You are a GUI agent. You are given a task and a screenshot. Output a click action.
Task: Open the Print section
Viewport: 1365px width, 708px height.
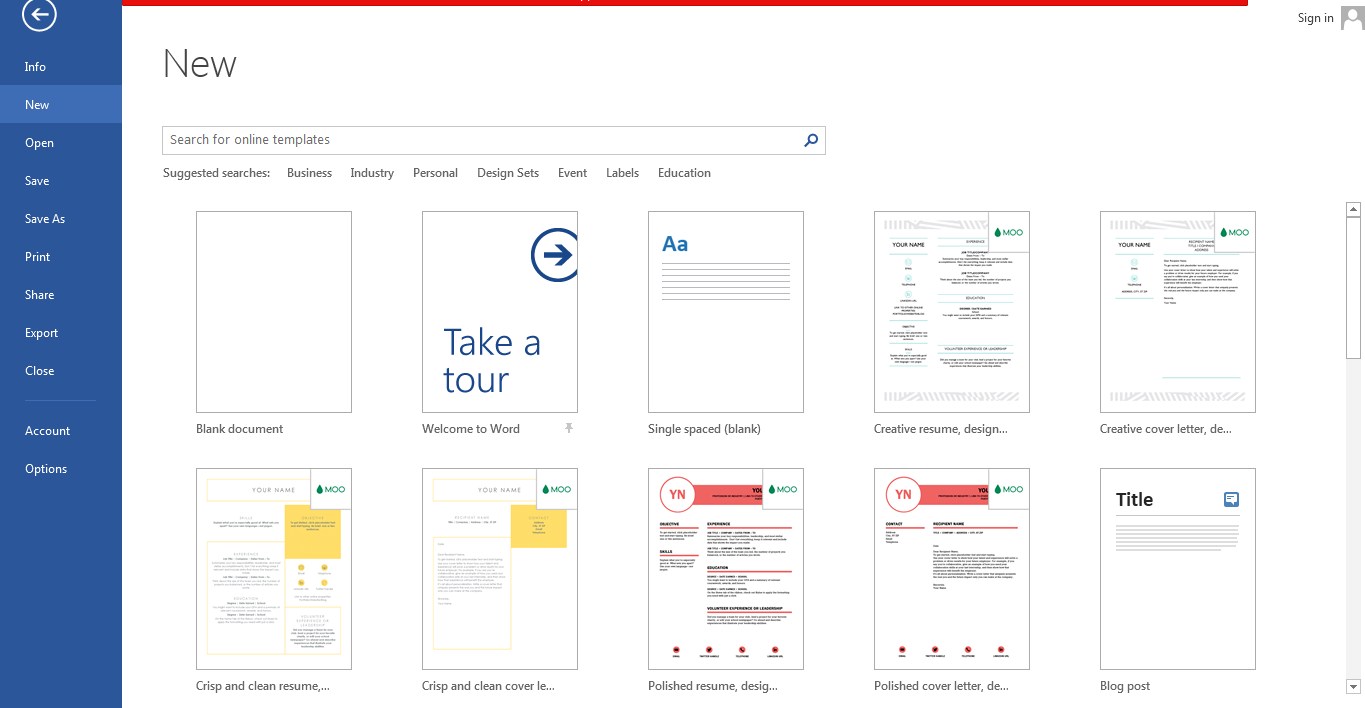[x=37, y=256]
